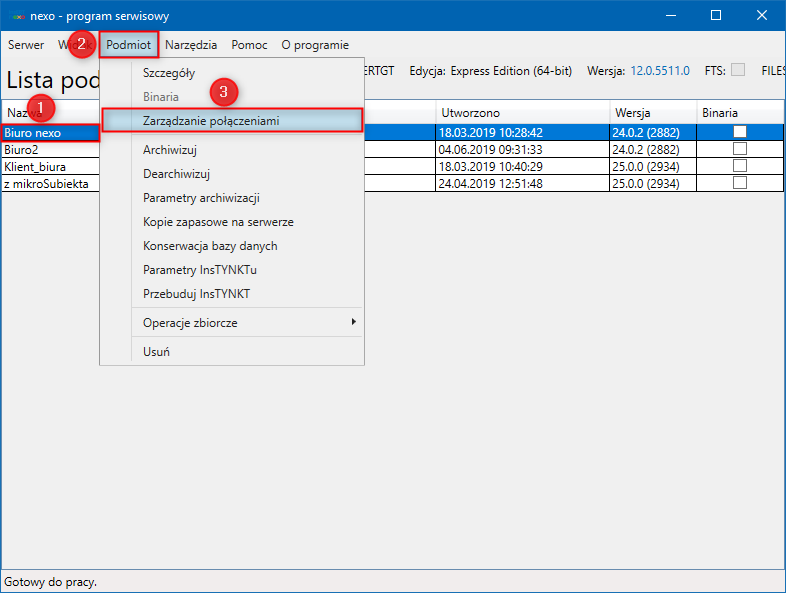
Task: Toggle the Binaria checkbox in Biuro2 row
Action: pos(740,149)
